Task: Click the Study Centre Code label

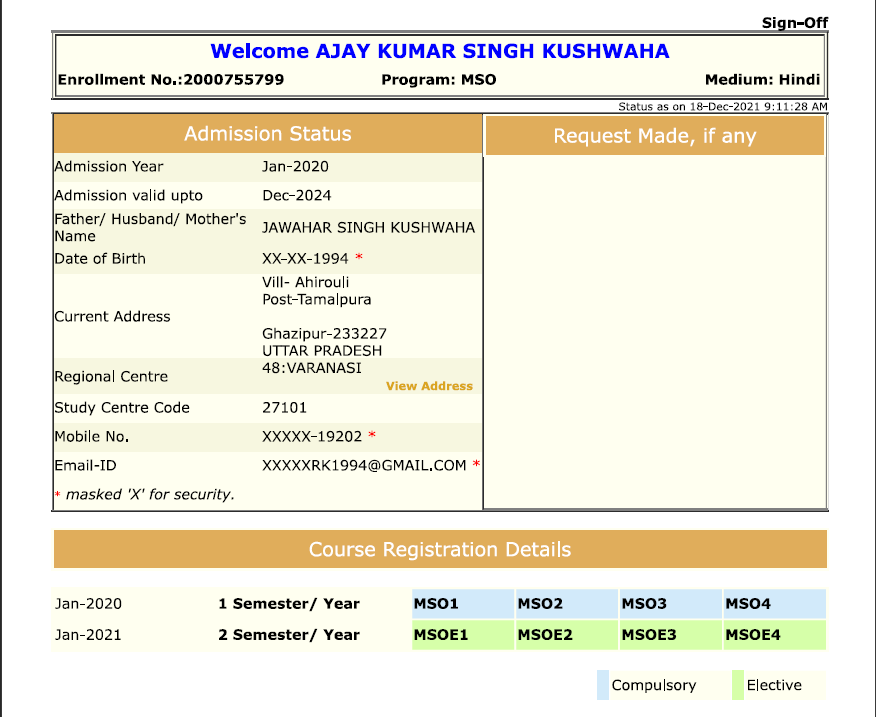Action: (122, 407)
